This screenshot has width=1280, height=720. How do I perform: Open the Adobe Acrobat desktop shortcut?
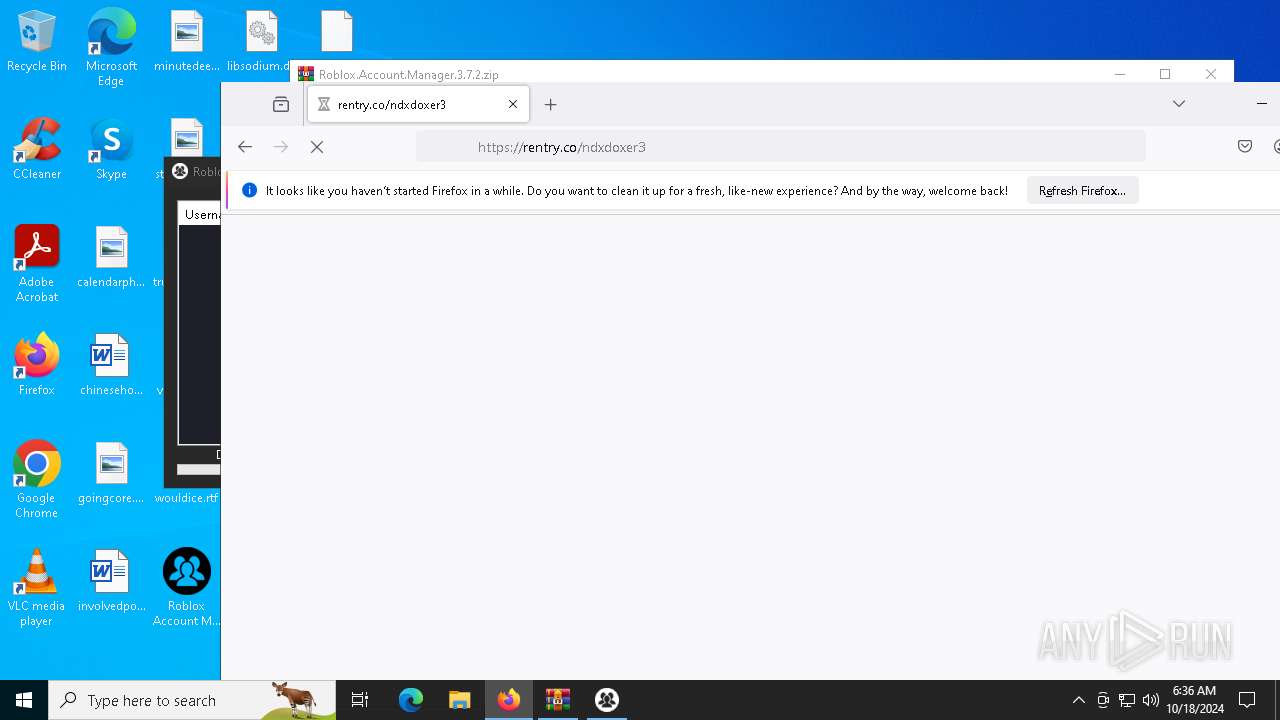[x=37, y=264]
